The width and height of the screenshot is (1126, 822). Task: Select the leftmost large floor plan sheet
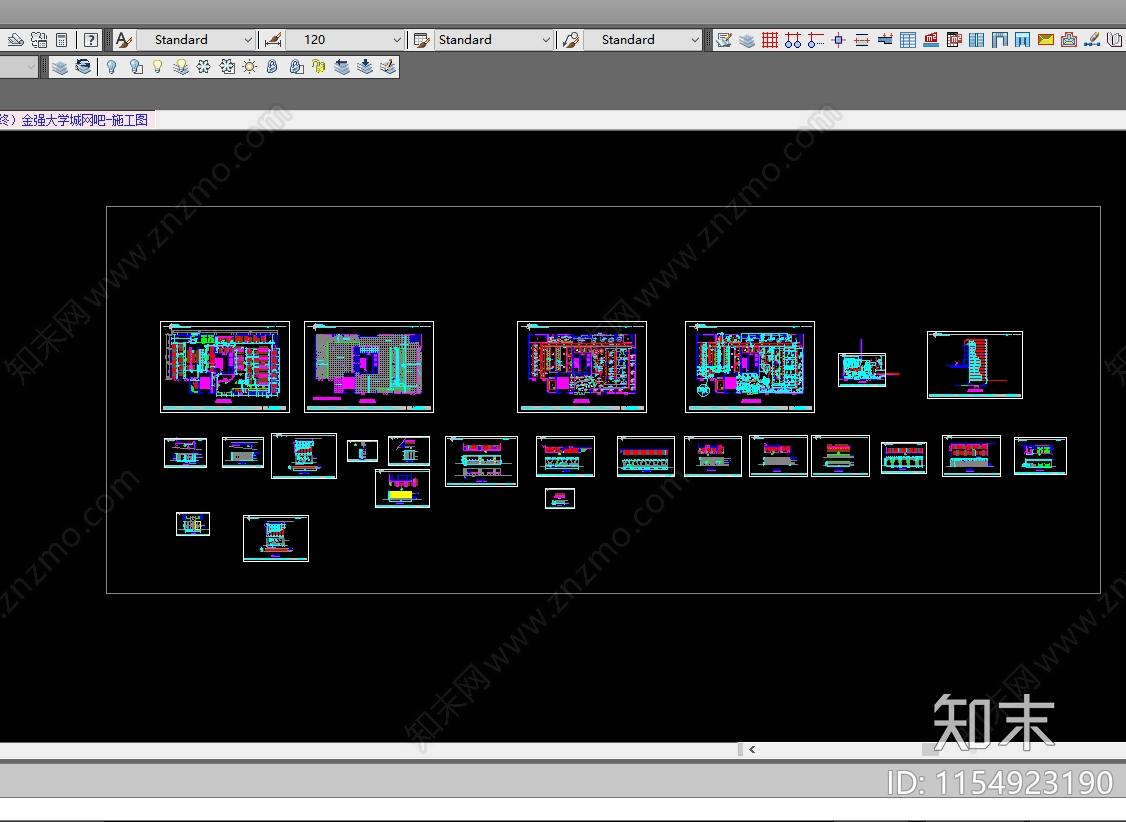pyautogui.click(x=225, y=367)
